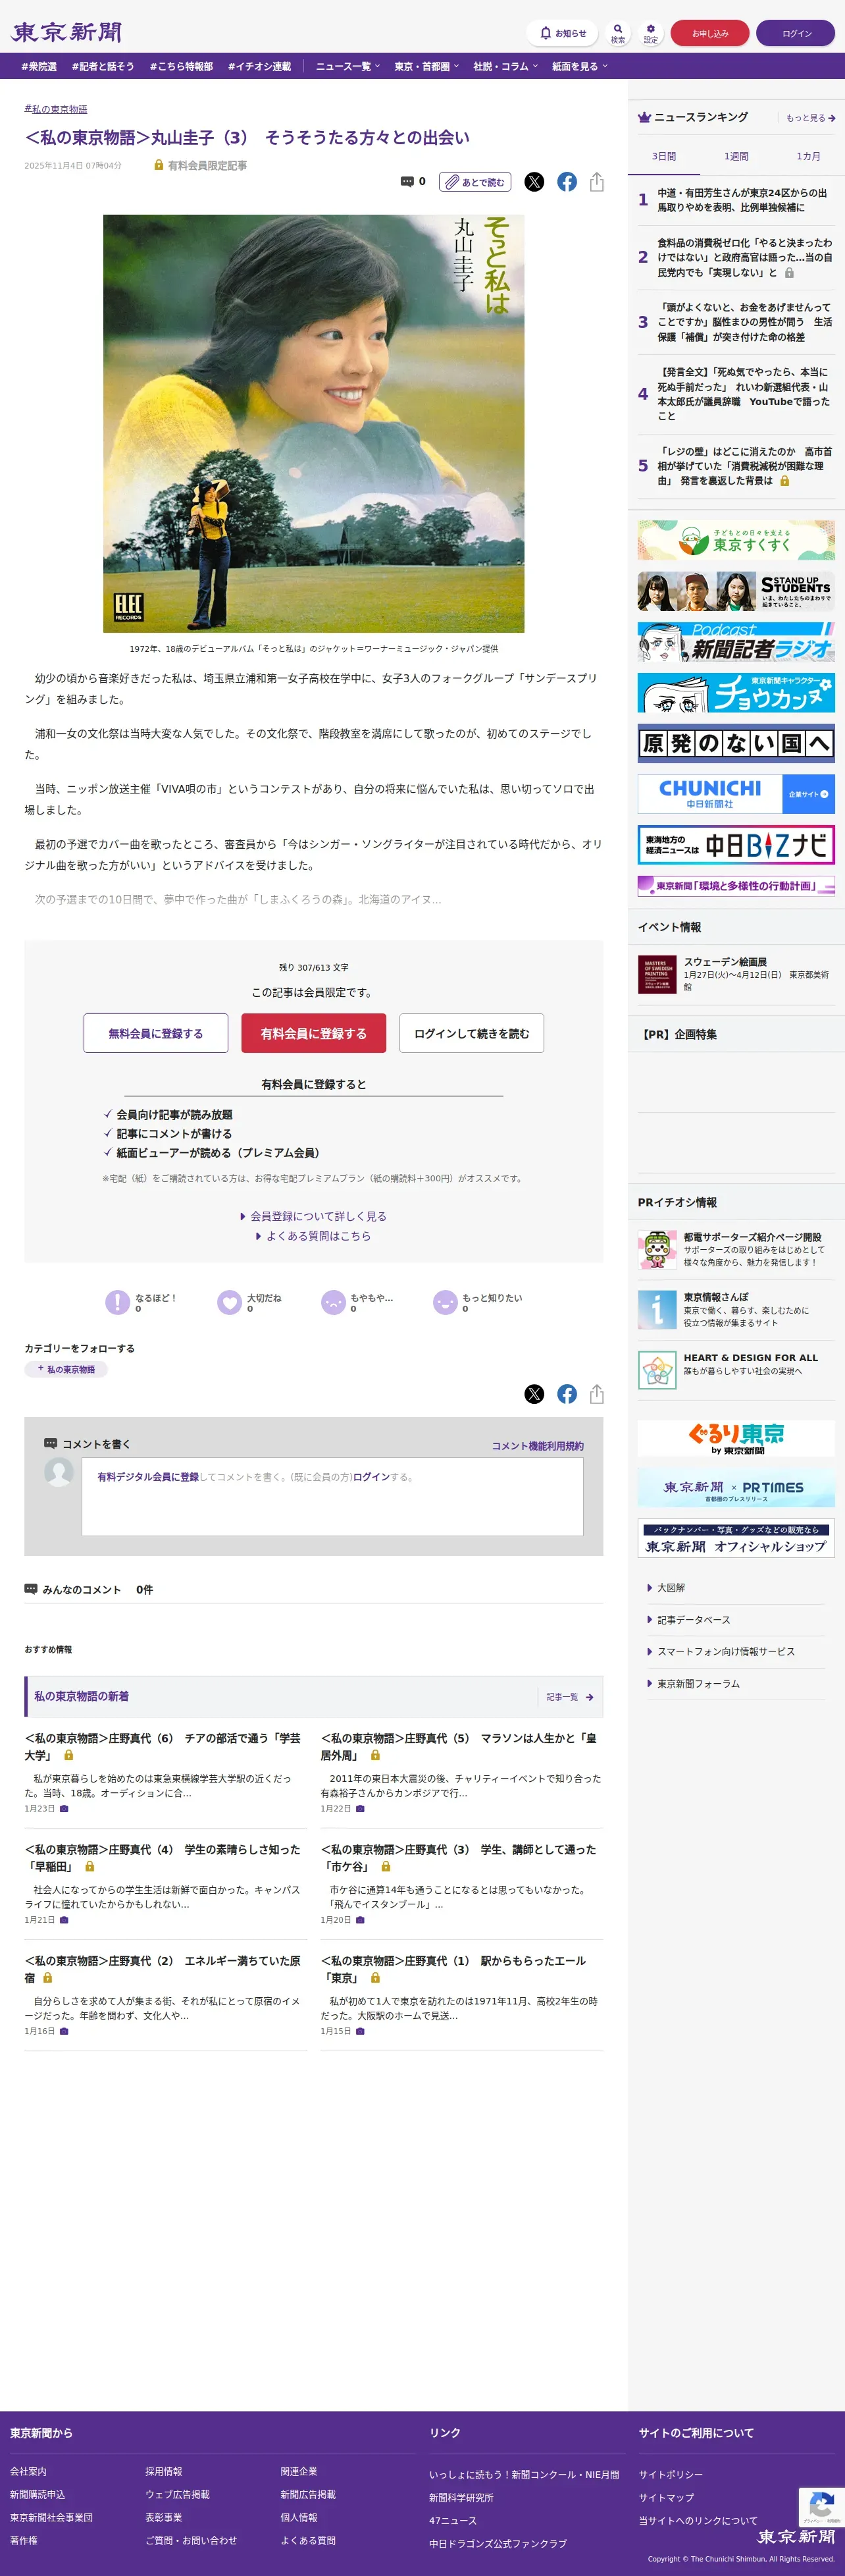Open the share menu icon beside あとで読む

(597, 182)
